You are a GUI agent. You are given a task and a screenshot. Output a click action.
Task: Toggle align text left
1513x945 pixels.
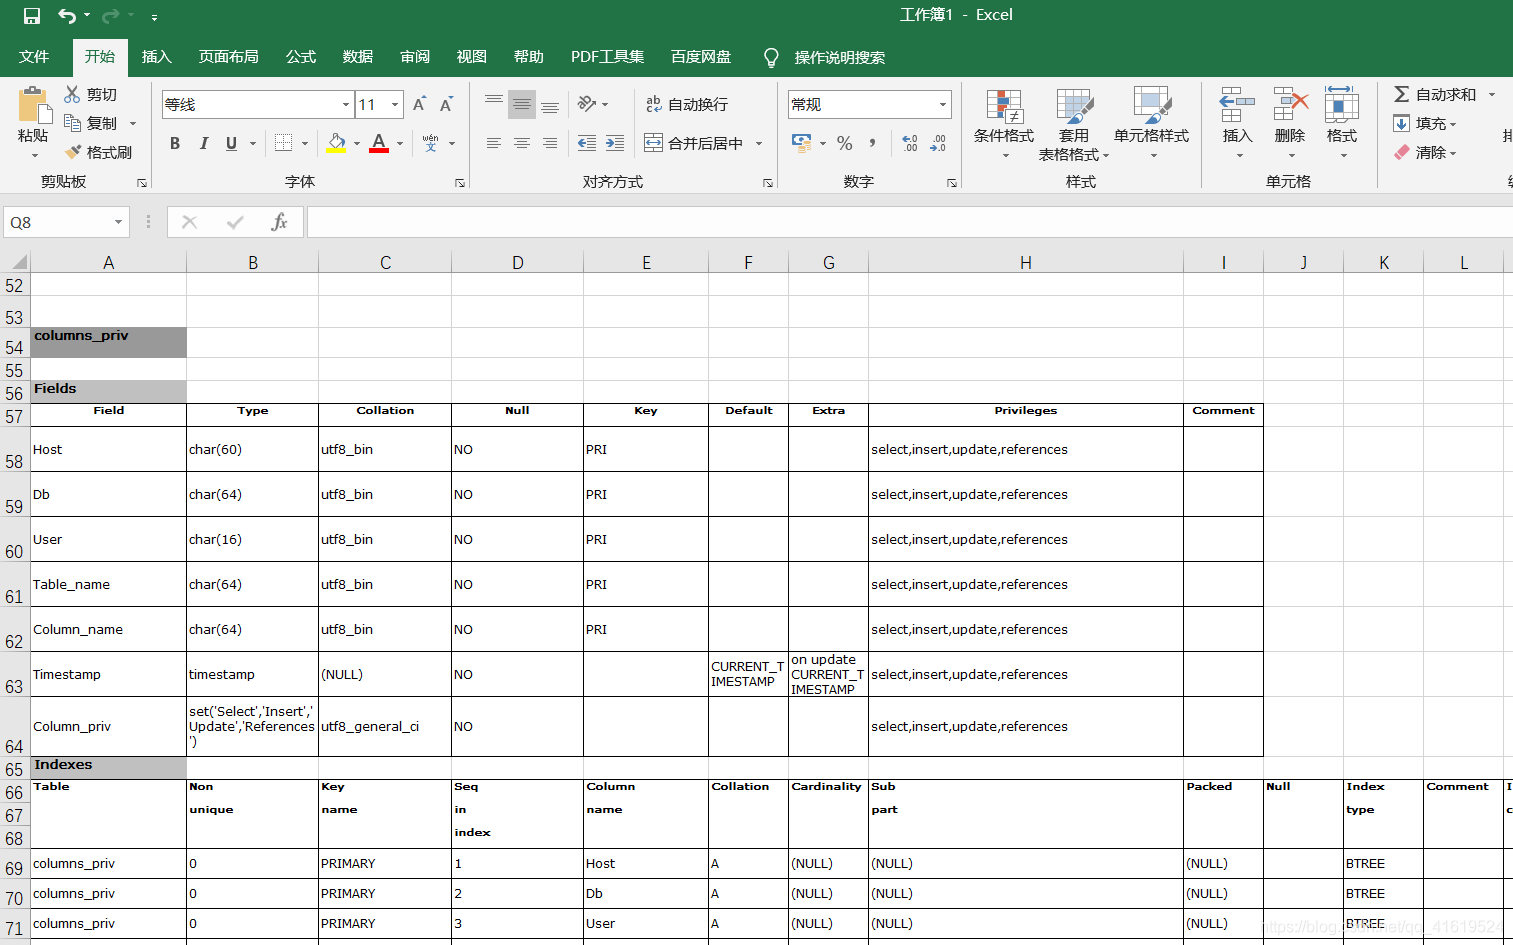[494, 143]
